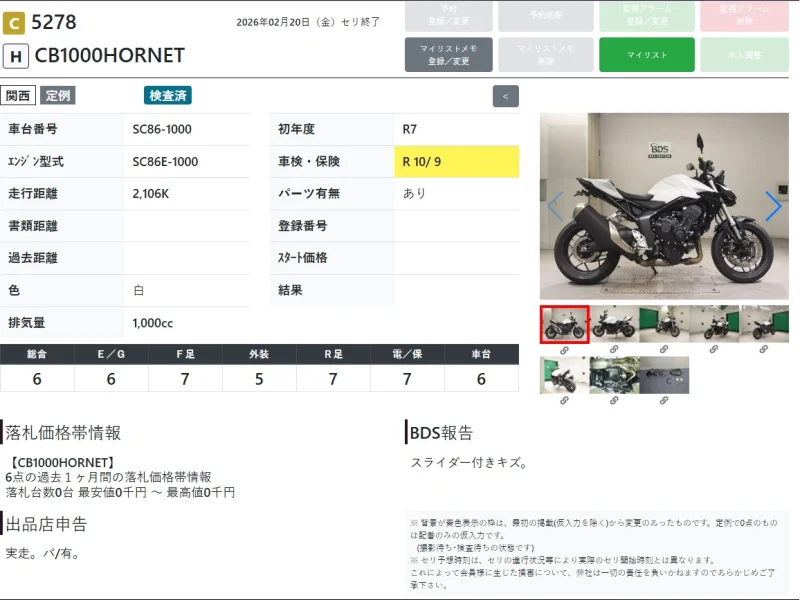
Task: Click the 落札価格帯情報 heading
Action: pos(63,433)
